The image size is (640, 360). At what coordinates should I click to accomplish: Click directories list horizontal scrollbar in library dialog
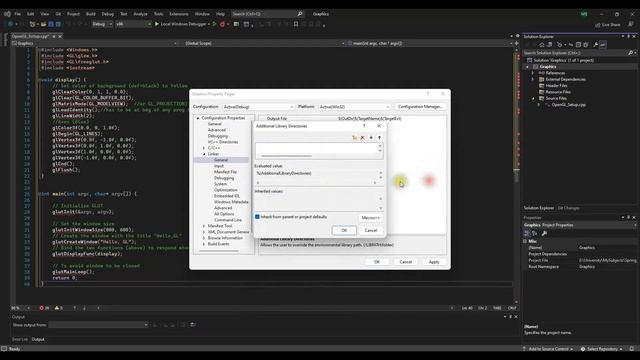pyautogui.click(x=287, y=156)
